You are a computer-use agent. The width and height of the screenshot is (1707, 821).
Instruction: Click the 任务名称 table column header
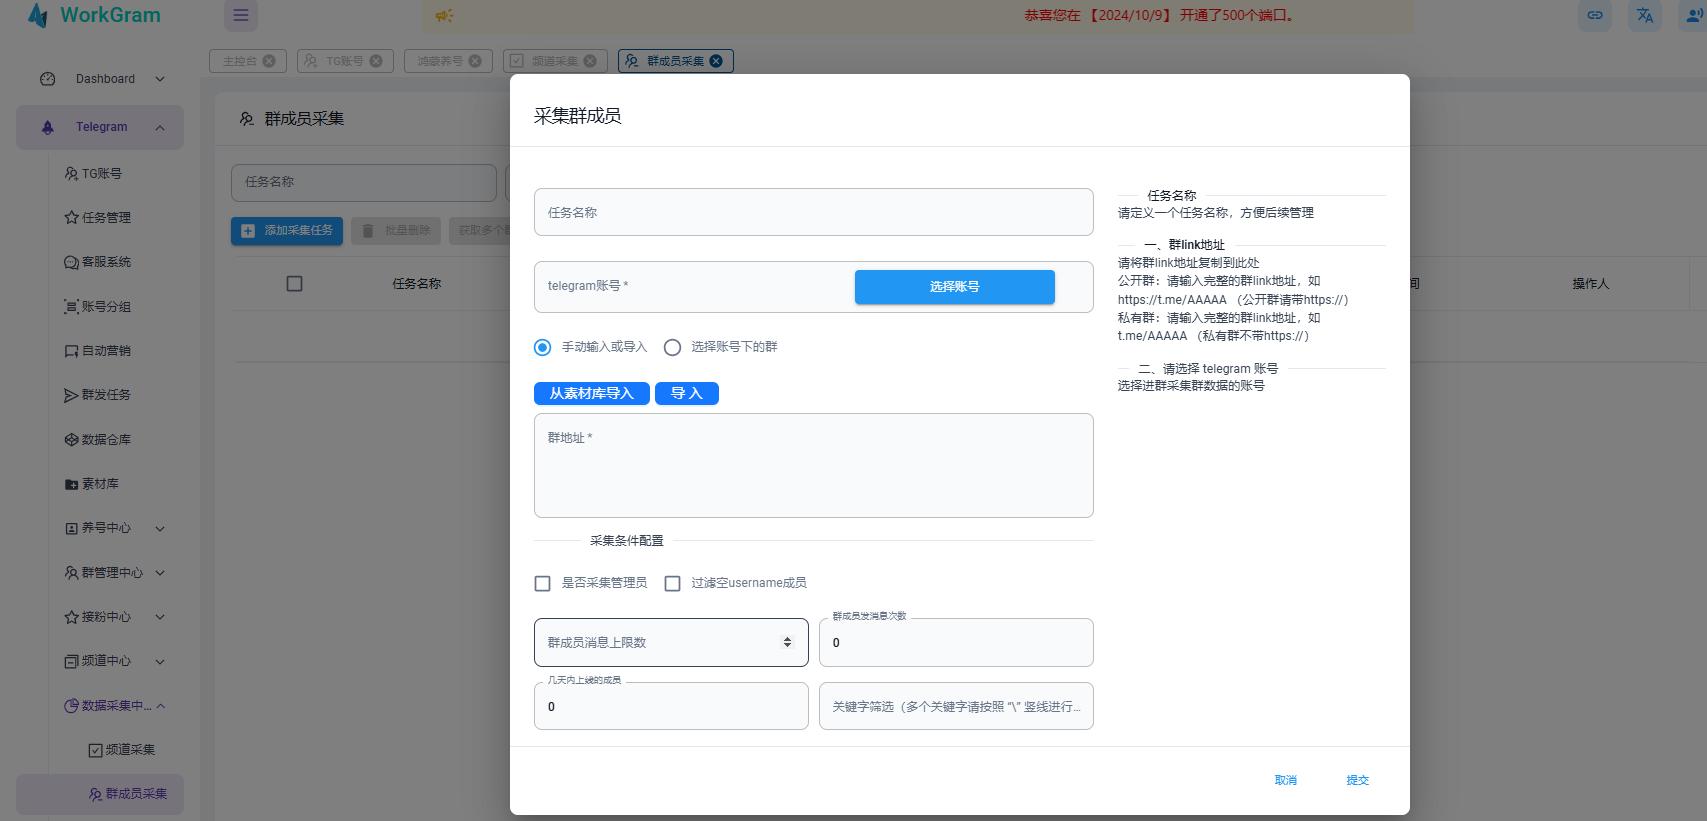pos(416,284)
